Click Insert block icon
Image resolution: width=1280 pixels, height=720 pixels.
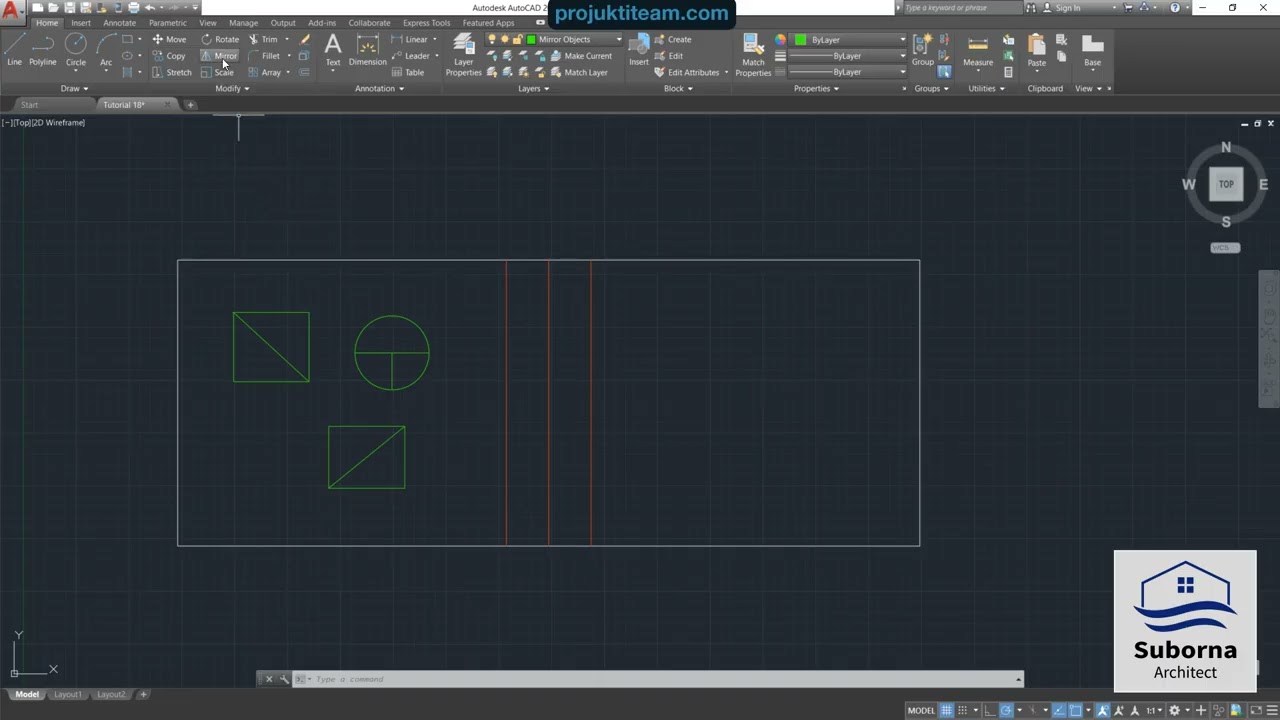638,49
